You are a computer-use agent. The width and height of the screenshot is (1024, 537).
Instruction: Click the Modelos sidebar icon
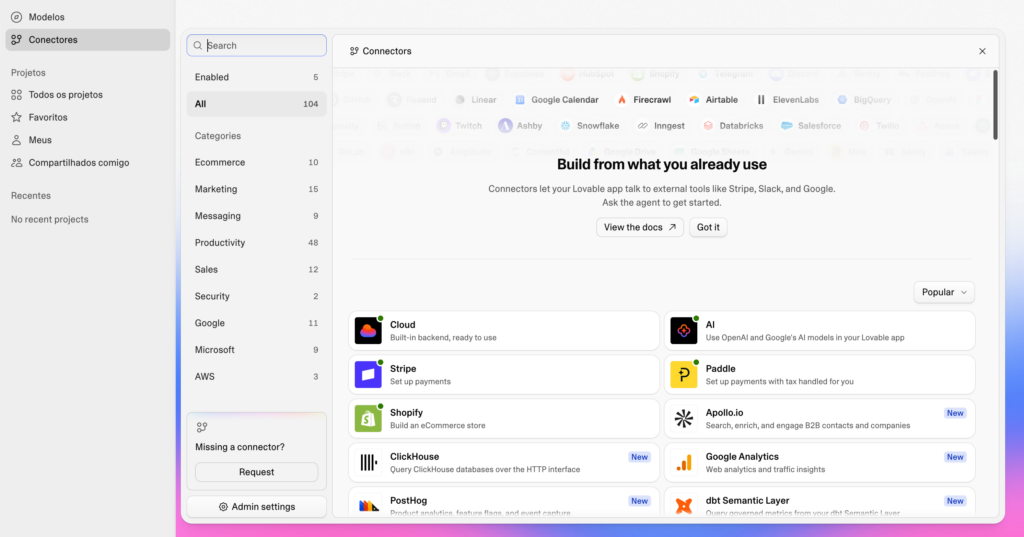(x=16, y=17)
